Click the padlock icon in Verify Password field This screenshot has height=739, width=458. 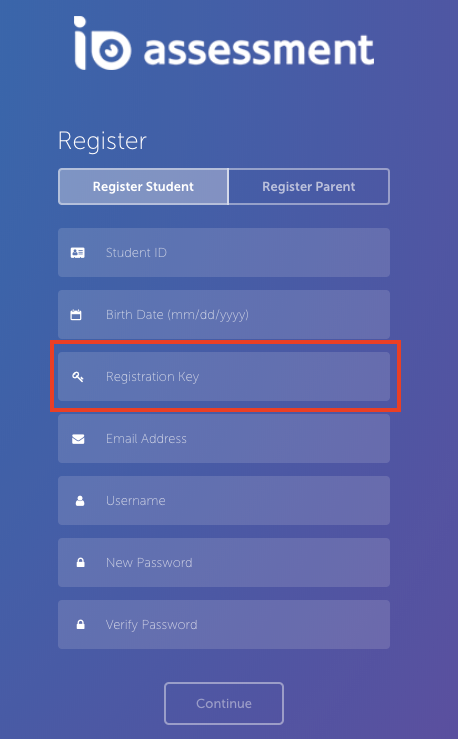pyautogui.click(x=81, y=624)
